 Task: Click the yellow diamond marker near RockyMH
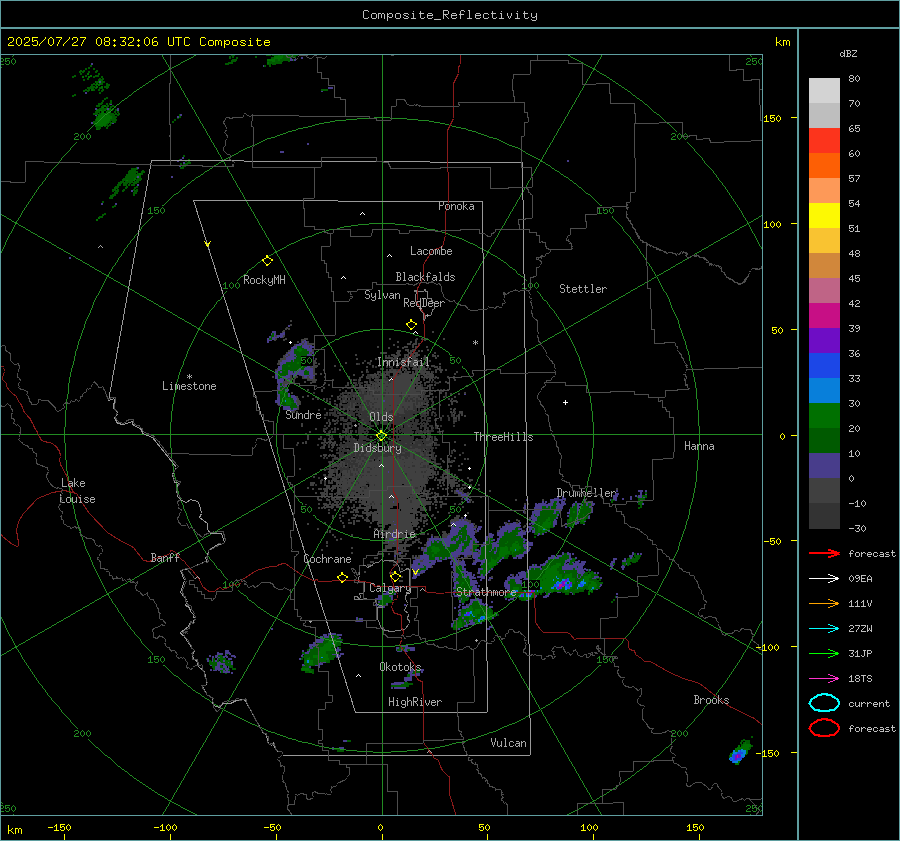coord(267,261)
